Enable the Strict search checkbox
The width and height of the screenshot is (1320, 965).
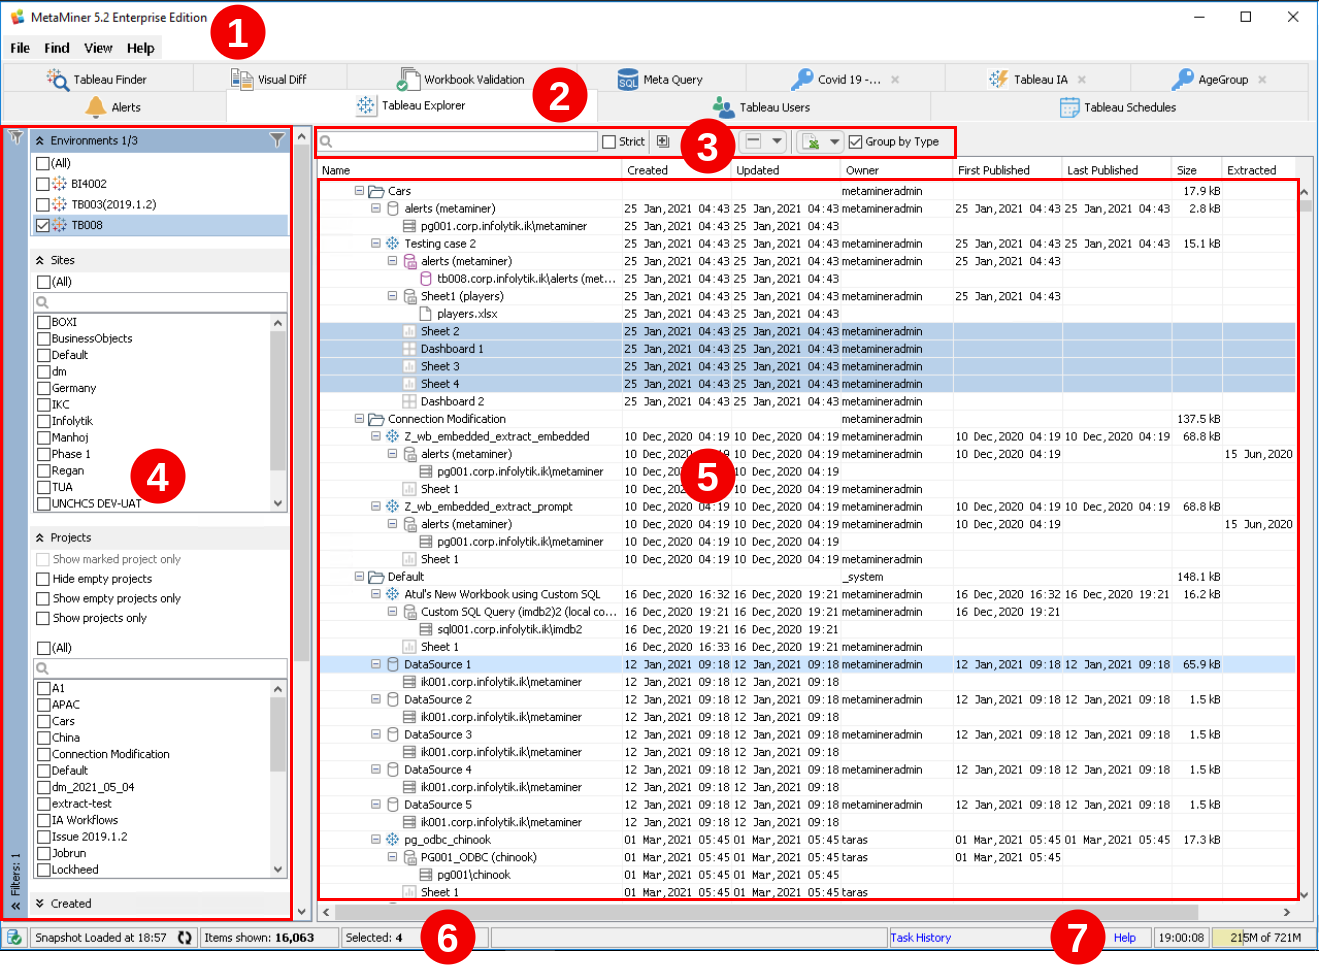(x=609, y=142)
